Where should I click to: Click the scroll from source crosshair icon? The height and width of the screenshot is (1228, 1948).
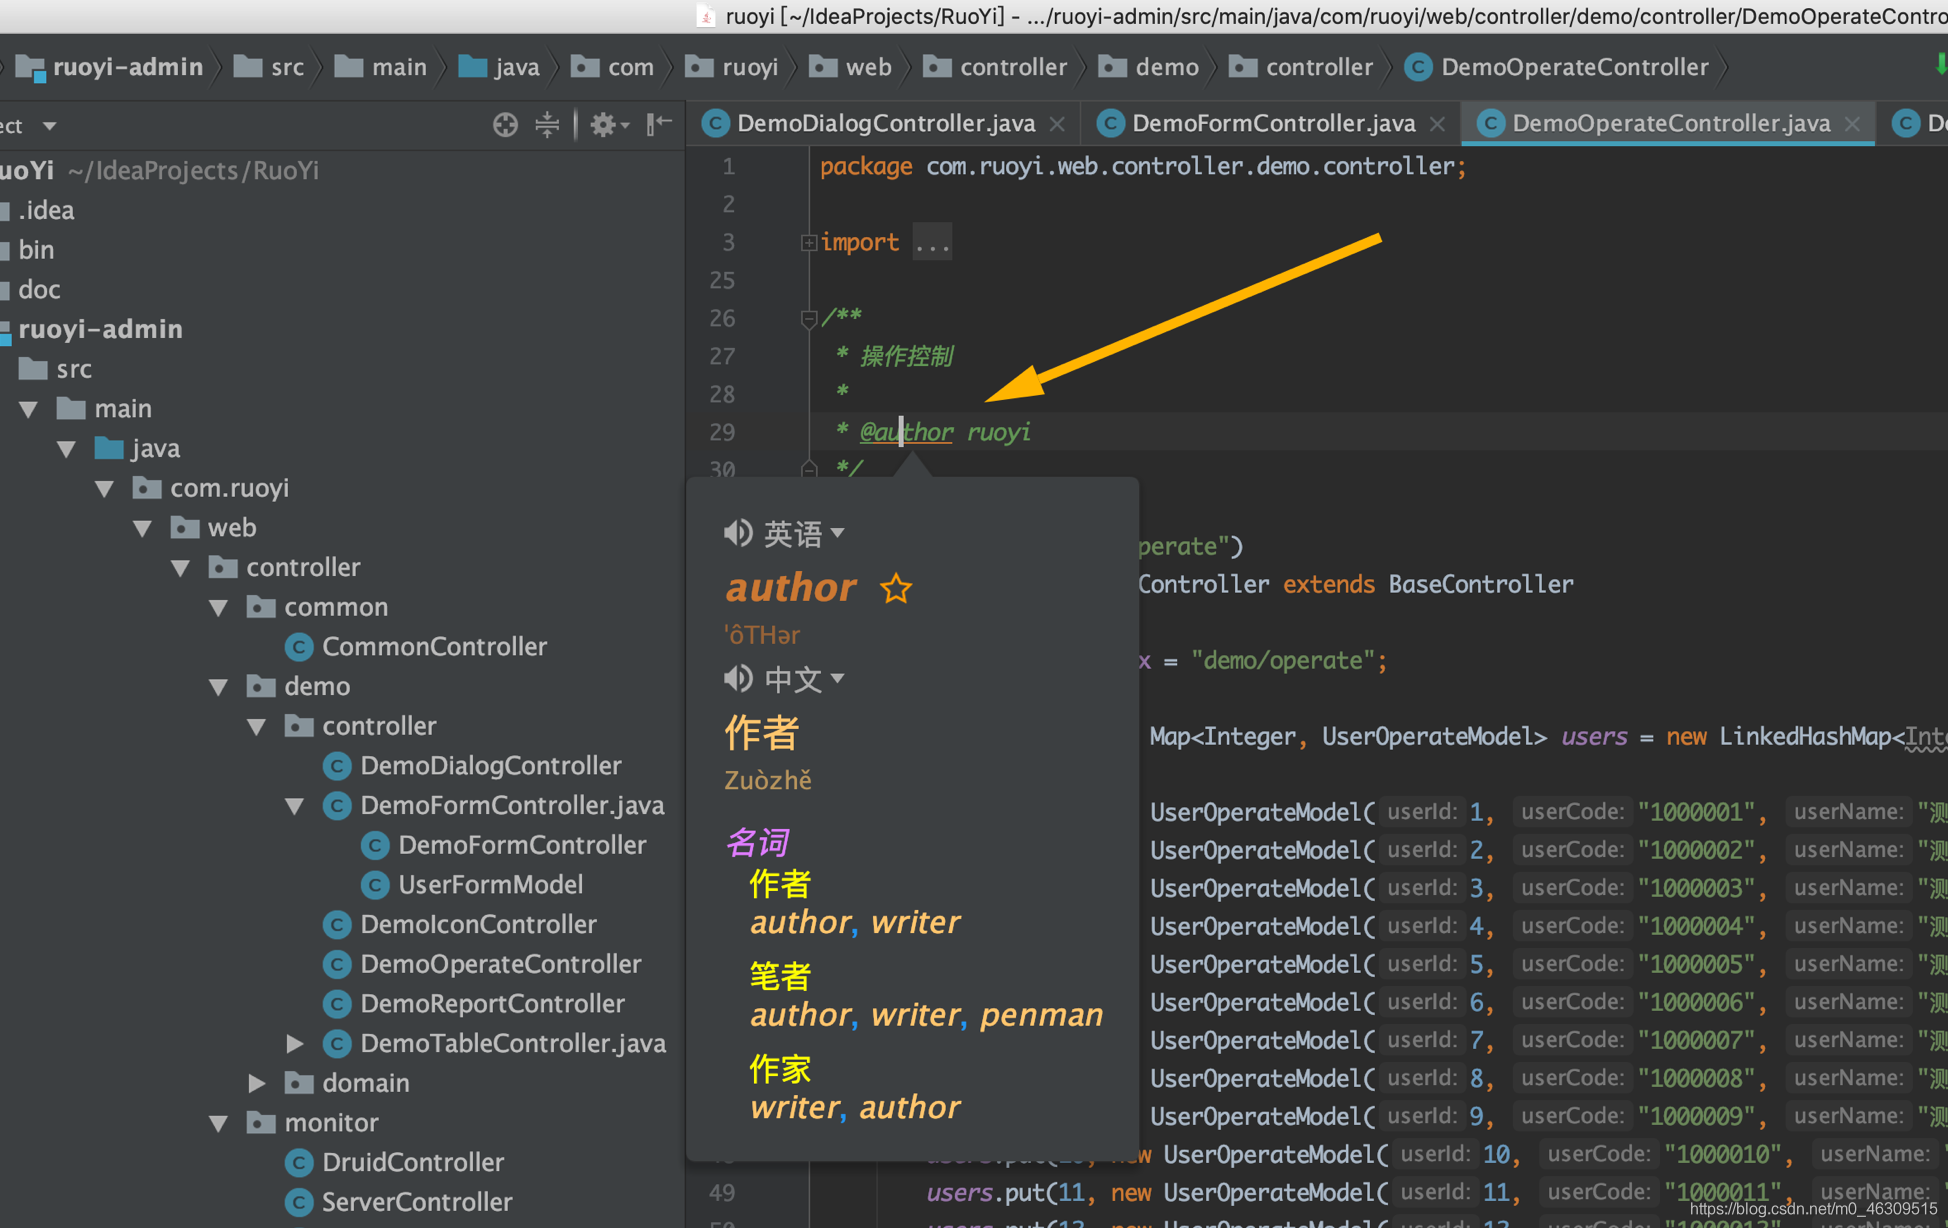pos(505,124)
